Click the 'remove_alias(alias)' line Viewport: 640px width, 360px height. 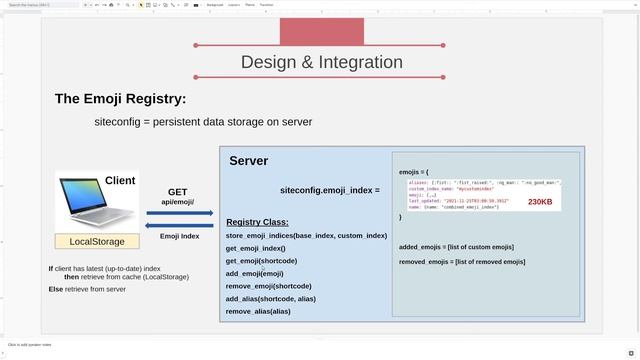(x=258, y=311)
